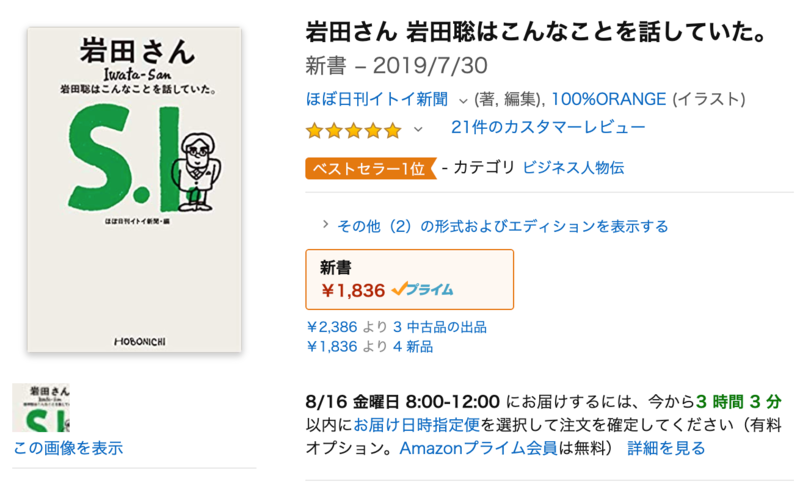This screenshot has height=487, width=800.
Task: Select the 新書 ¥1,836 format box
Action: click(x=409, y=279)
